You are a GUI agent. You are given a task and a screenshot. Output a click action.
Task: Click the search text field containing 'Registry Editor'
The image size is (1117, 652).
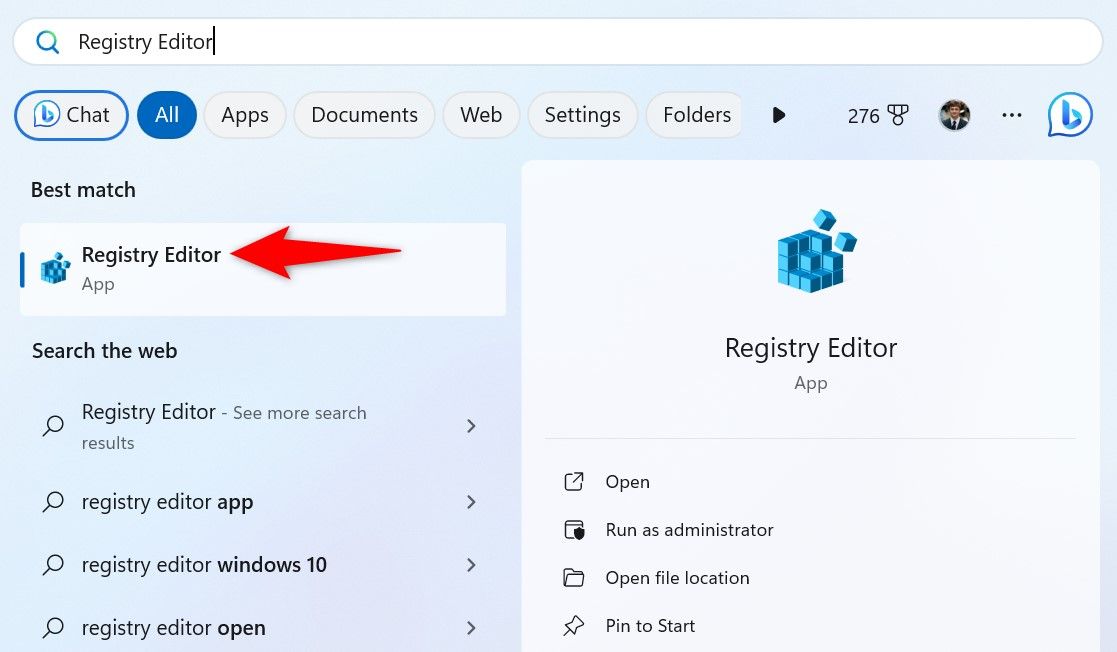pyautogui.click(x=558, y=42)
